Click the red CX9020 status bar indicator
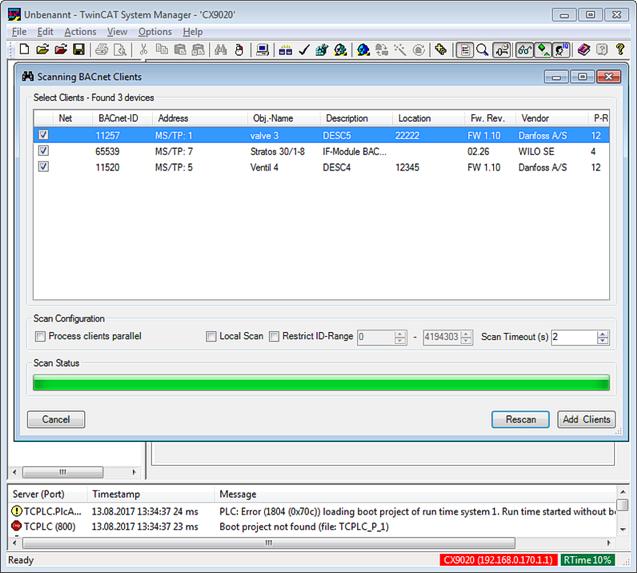The width and height of the screenshot is (637, 573). pyautogui.click(x=498, y=560)
